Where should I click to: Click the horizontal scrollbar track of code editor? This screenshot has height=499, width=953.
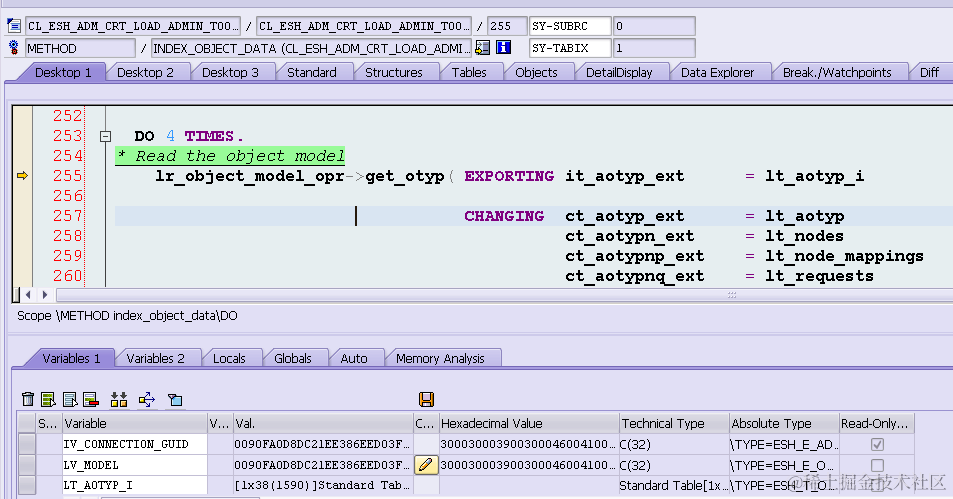504,295
